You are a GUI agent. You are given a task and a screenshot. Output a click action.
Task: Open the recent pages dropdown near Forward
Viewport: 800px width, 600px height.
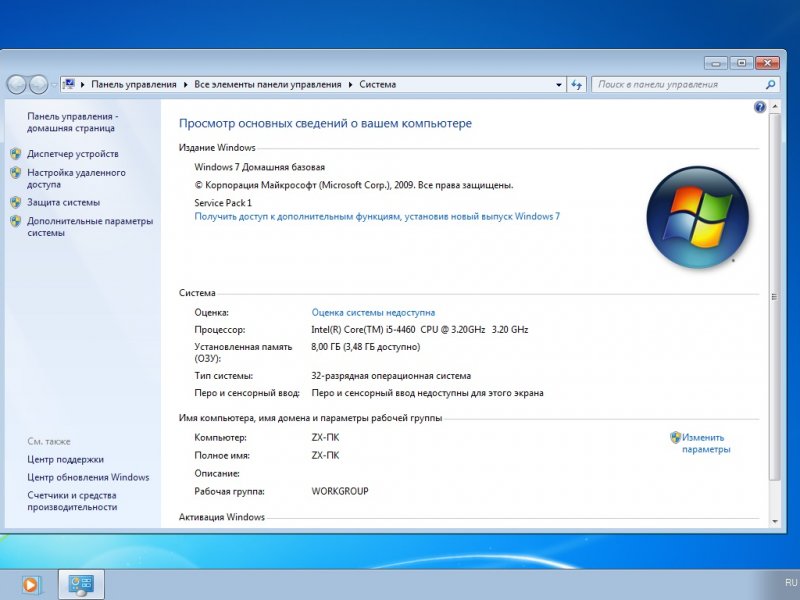coord(54,85)
